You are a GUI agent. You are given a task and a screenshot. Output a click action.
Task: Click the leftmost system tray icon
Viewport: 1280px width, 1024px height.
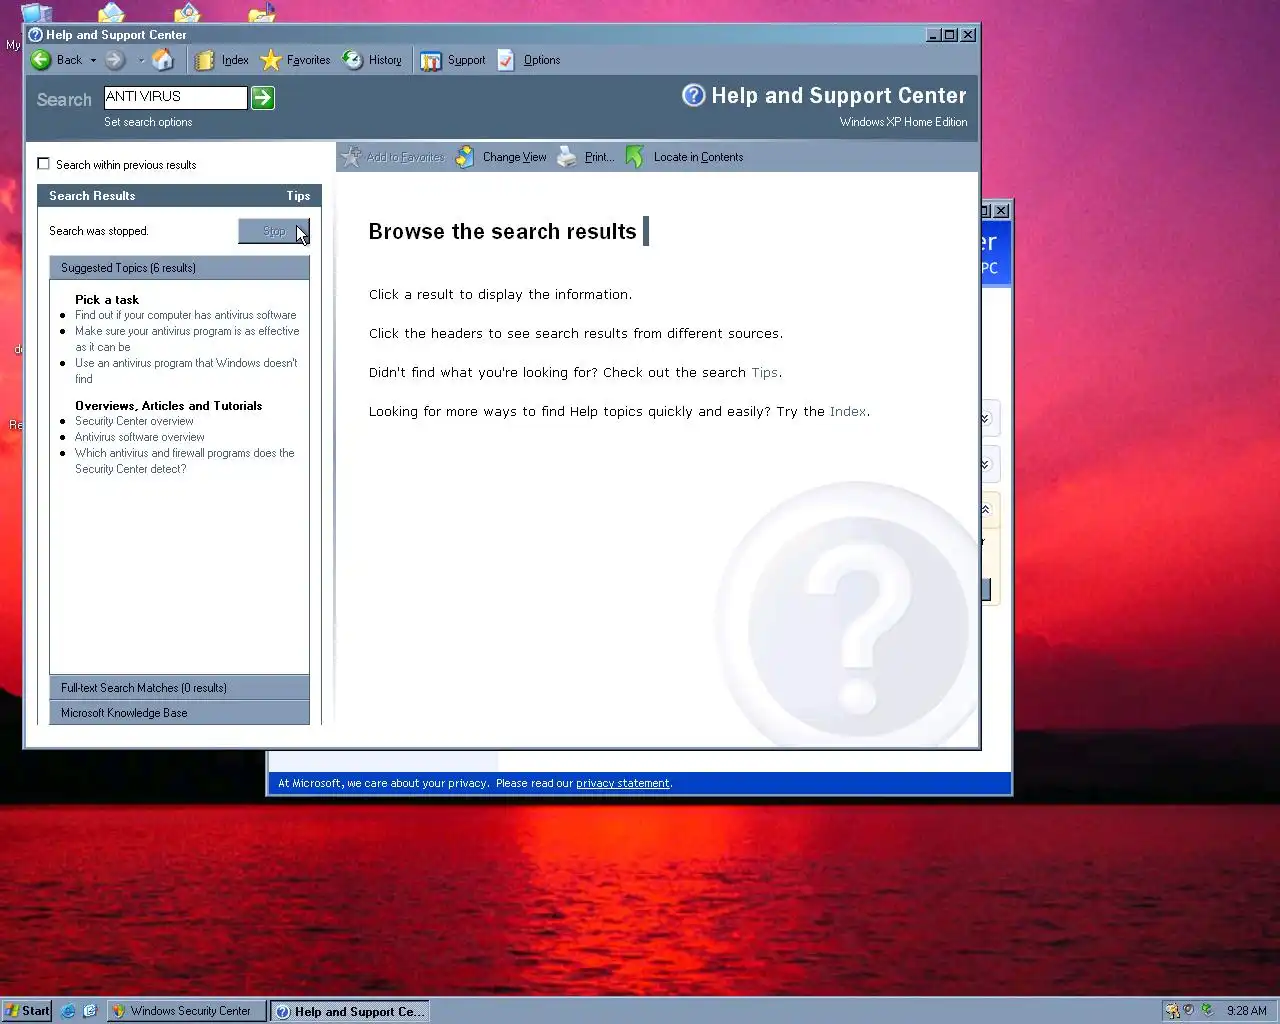[x=1172, y=1011]
